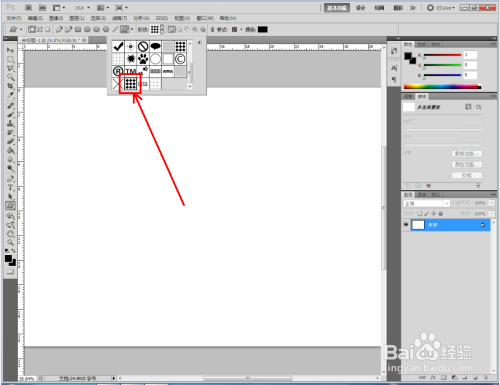
Task: Open the 滤镜(T) menu
Action: 119,18
